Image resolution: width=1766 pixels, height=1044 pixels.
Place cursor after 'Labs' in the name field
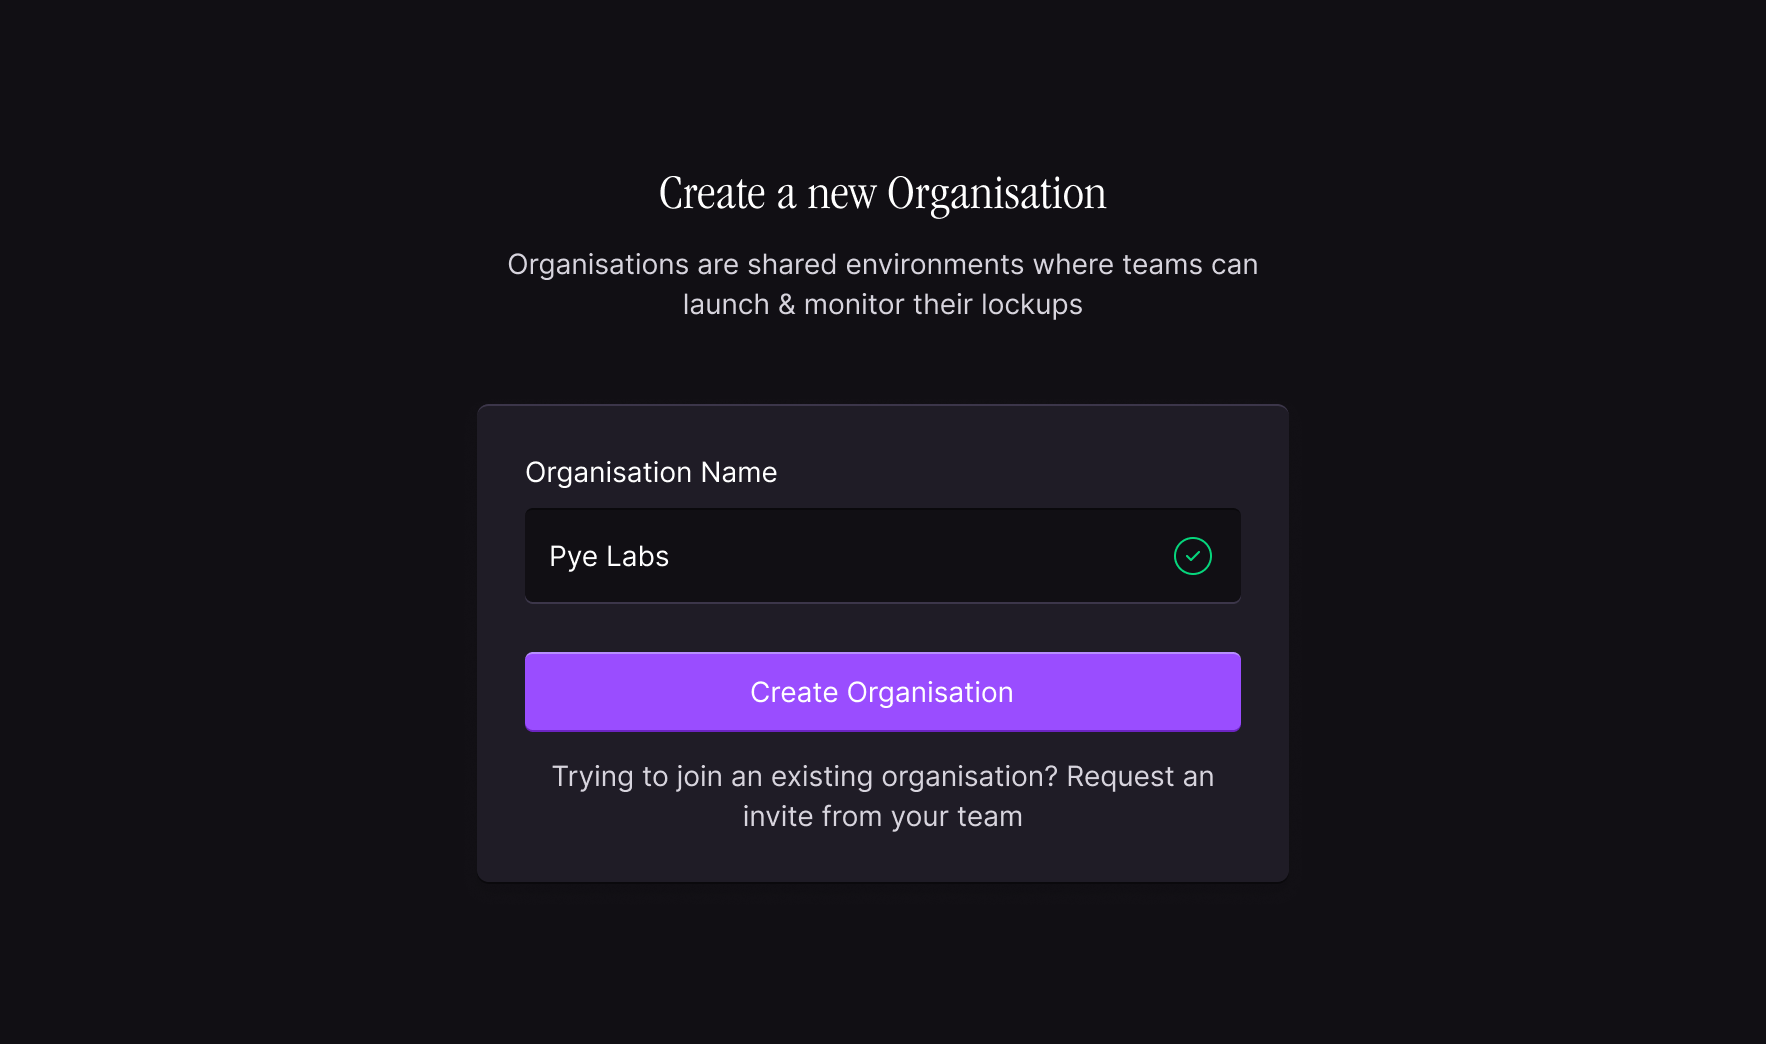[671, 557]
